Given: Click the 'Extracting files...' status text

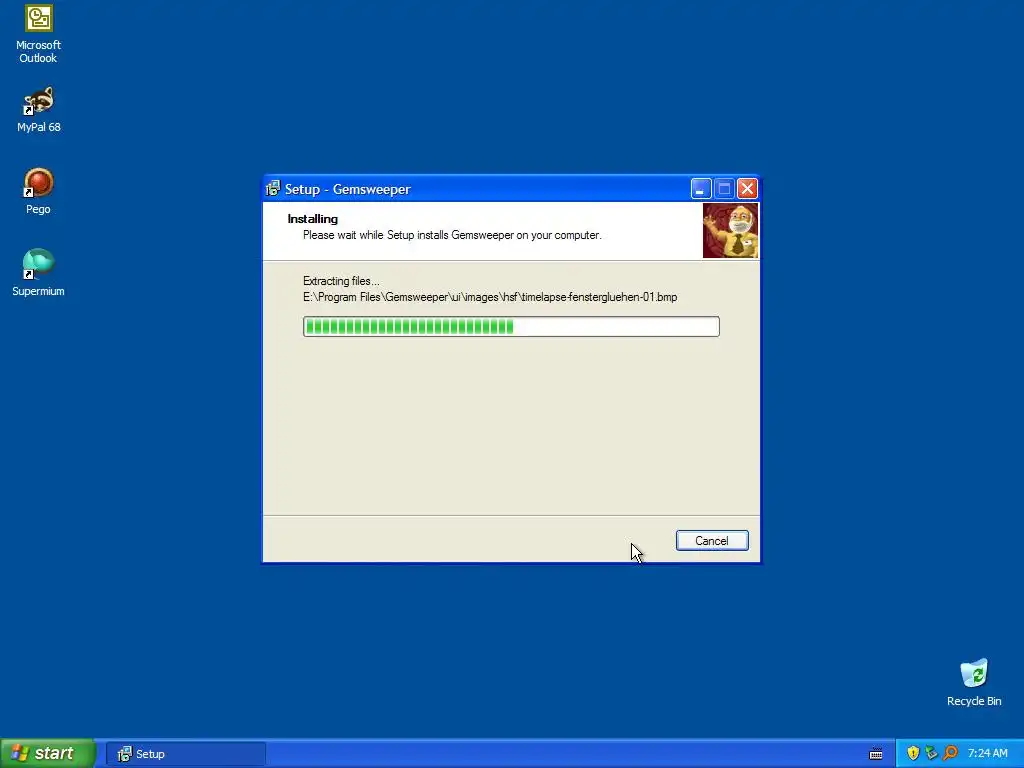Looking at the screenshot, I should pyautogui.click(x=341, y=281).
